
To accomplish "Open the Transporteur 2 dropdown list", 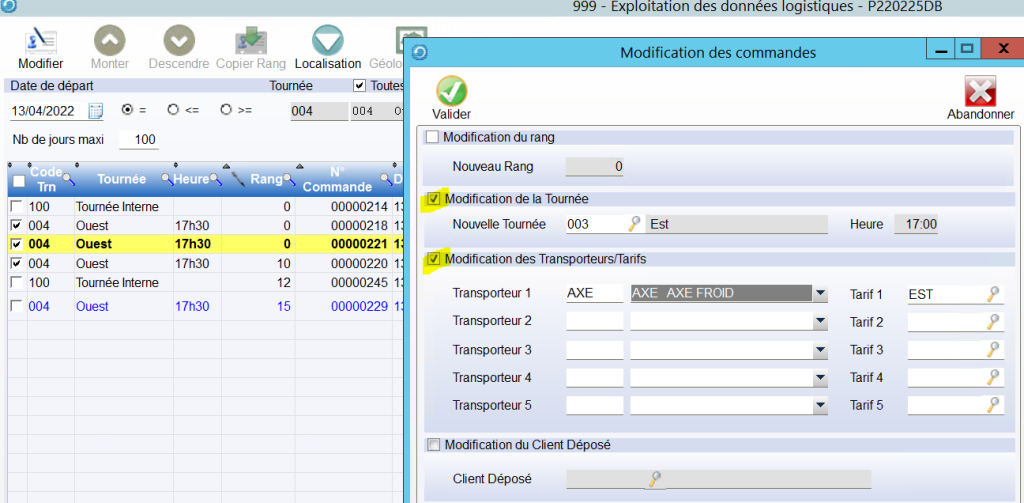I will [820, 322].
